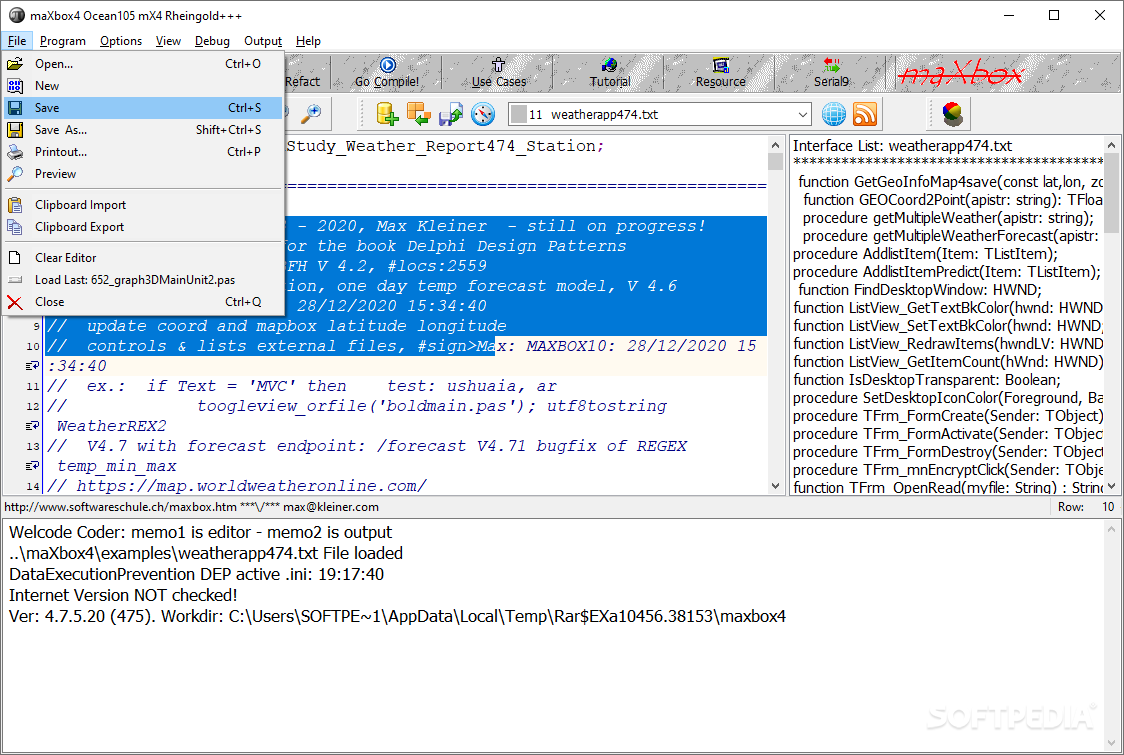Click output line 'DataExecutionPrevention DEP active'
The width and height of the screenshot is (1124, 755).
(196, 574)
